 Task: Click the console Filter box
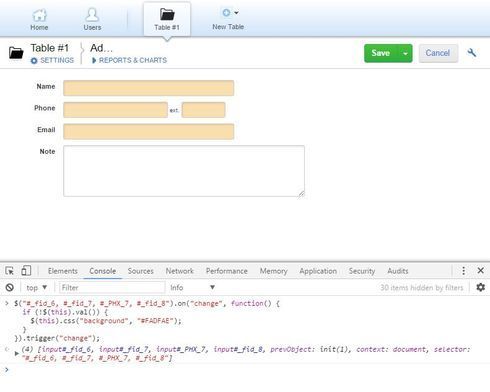(x=112, y=287)
